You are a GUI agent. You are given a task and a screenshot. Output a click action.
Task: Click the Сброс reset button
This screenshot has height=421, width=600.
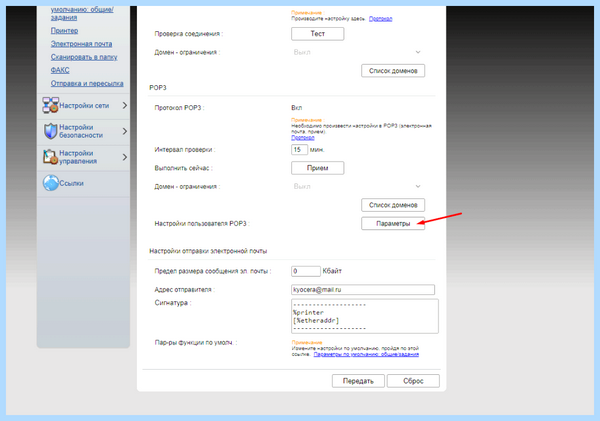click(x=413, y=381)
